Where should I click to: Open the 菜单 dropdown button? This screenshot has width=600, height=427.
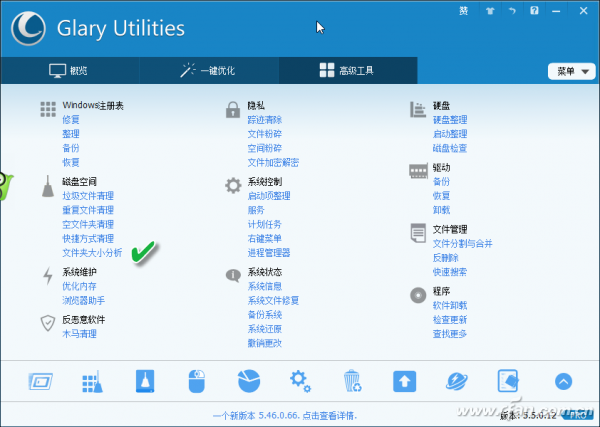[572, 71]
